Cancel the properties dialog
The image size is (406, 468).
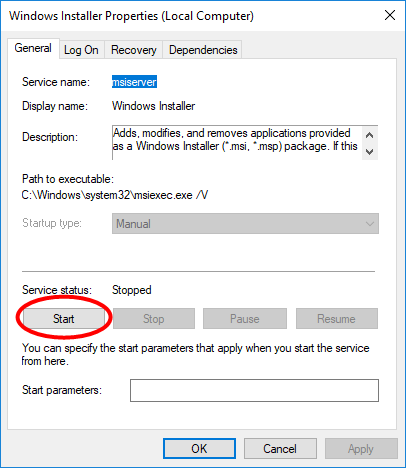click(x=280, y=449)
